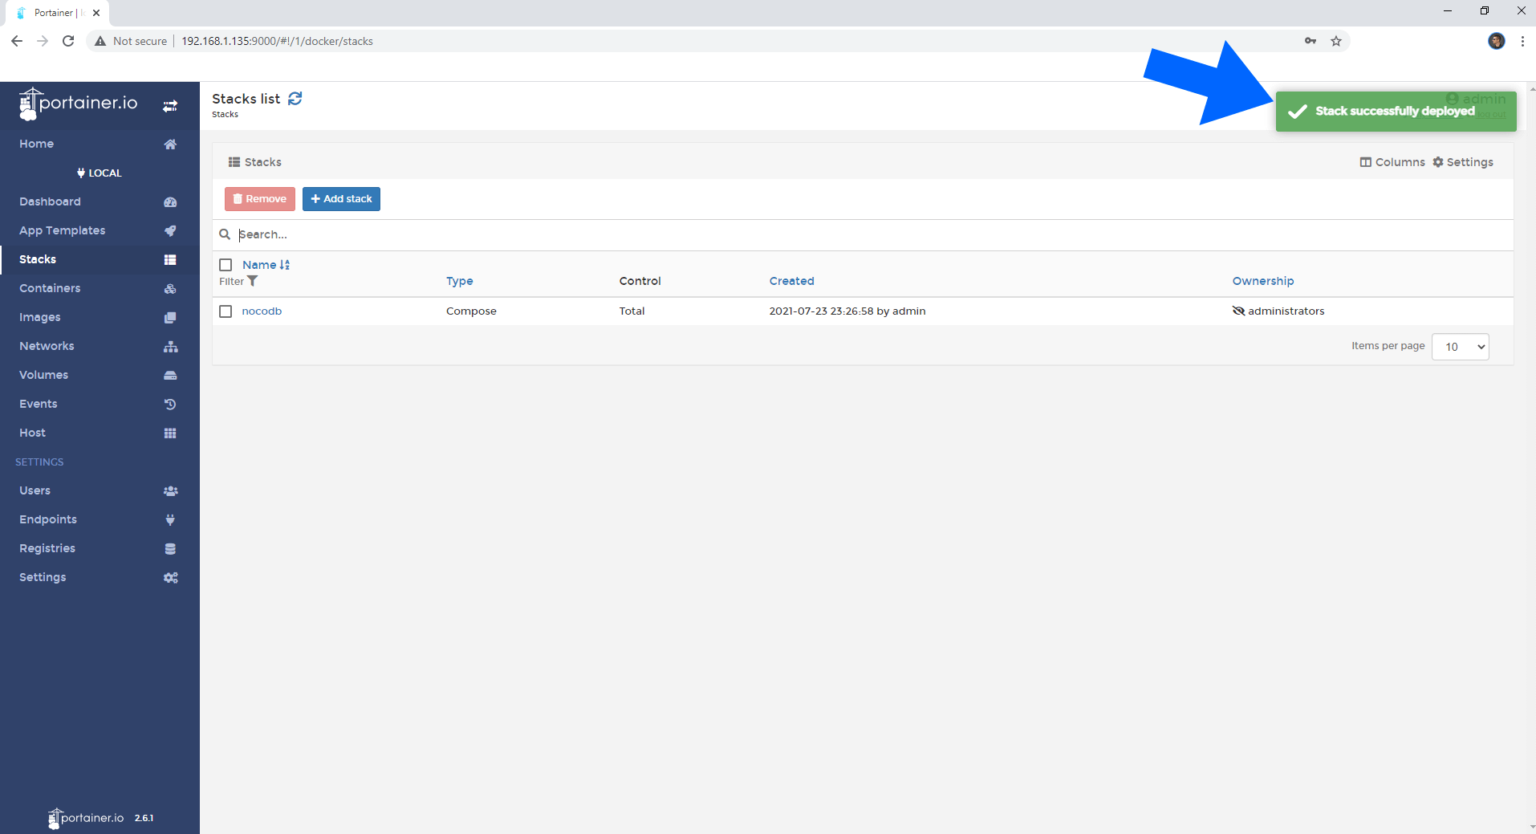Click the green Stack successfully deployed notification

pos(1395,111)
